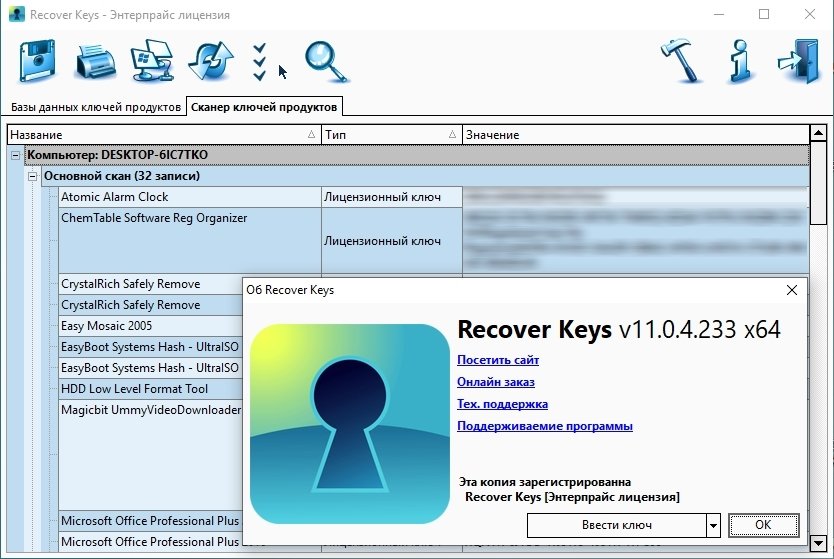This screenshot has width=834, height=559.
Task: Minimize the Recover Keys window
Action: coord(719,14)
